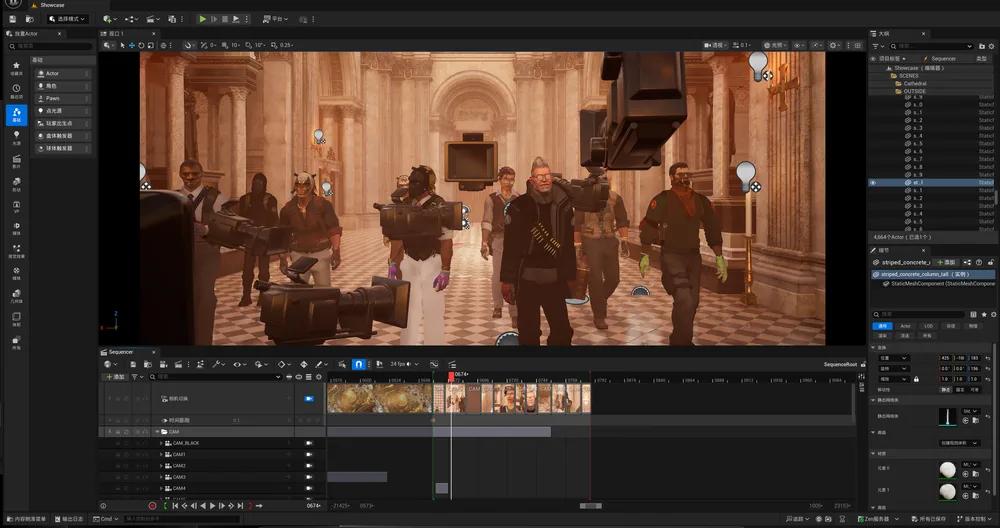This screenshot has height=528, width=1000.
Task: Select the Actor filter tab in Details
Action: [x=905, y=326]
